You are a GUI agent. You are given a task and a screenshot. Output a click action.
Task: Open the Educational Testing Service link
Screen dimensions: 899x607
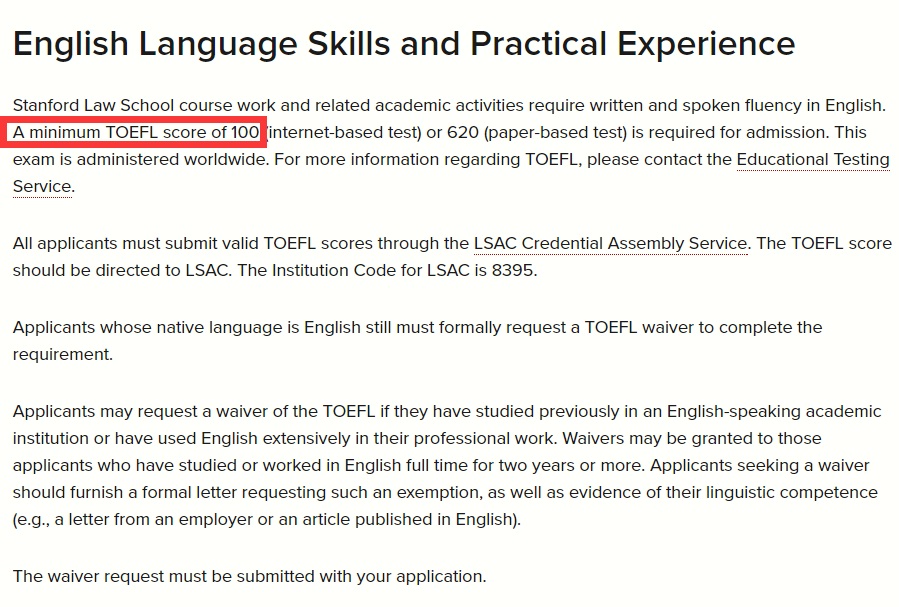812,159
